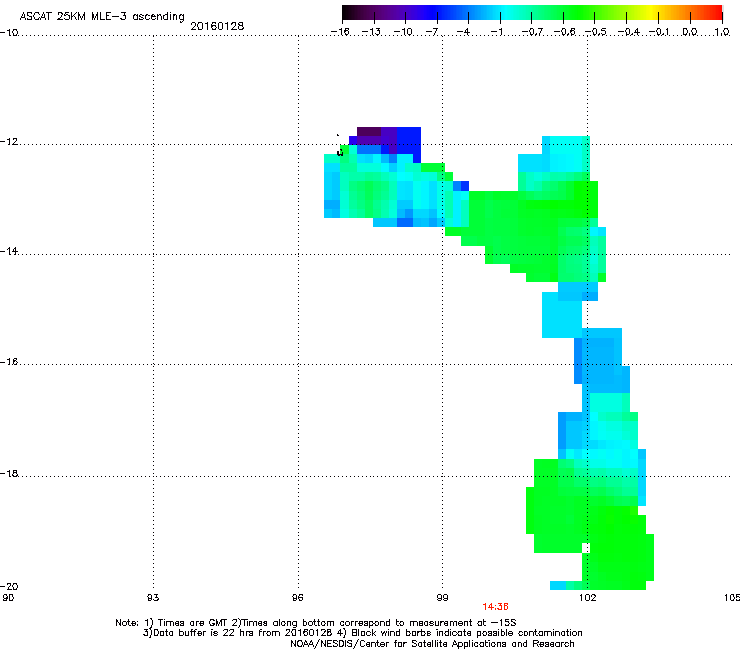Click the '-16' latitude axis label on the left
This screenshot has height=650, width=740.
tap(9, 362)
